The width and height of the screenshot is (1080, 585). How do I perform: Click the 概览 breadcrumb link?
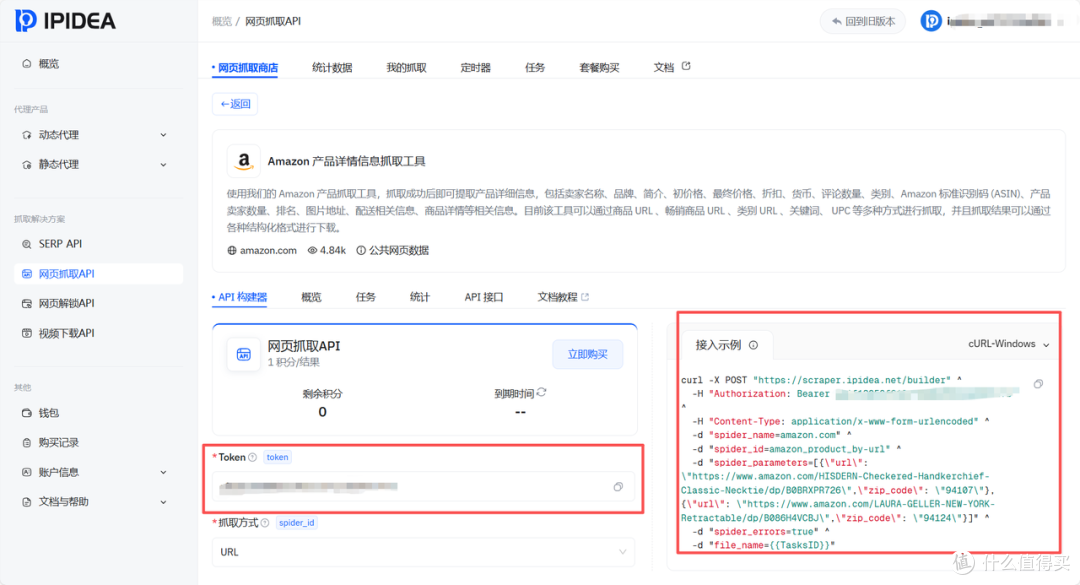tap(222, 21)
